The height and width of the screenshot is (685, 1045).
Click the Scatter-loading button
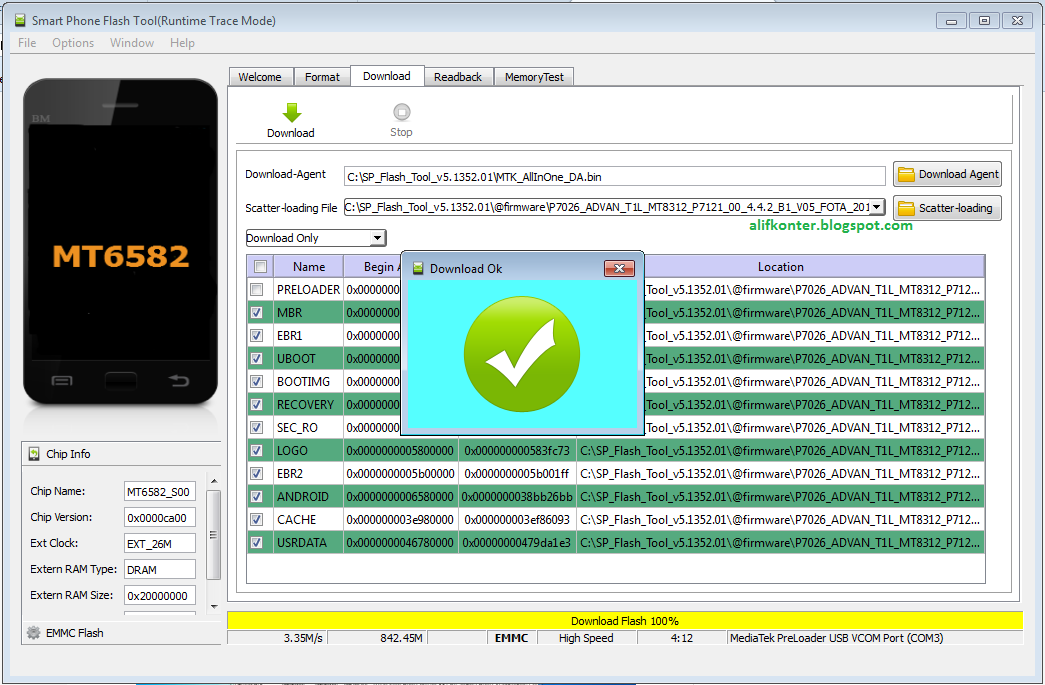pyautogui.click(x=946, y=207)
